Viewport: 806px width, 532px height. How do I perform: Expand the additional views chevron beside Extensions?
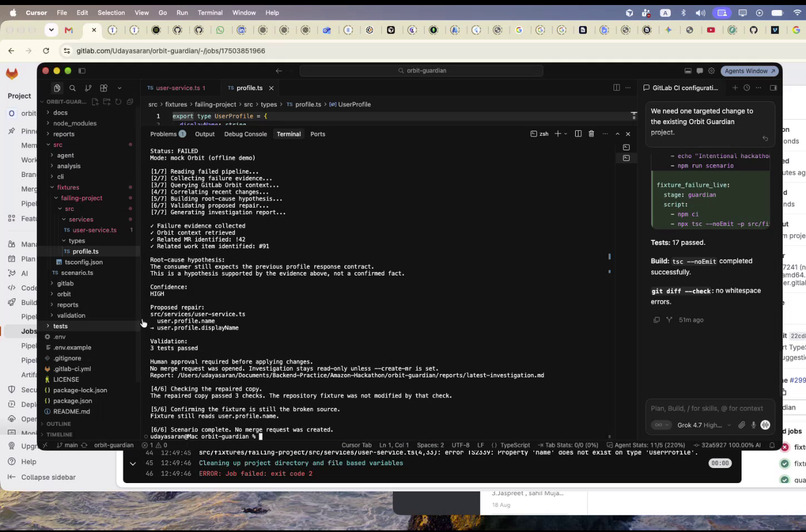(119, 88)
